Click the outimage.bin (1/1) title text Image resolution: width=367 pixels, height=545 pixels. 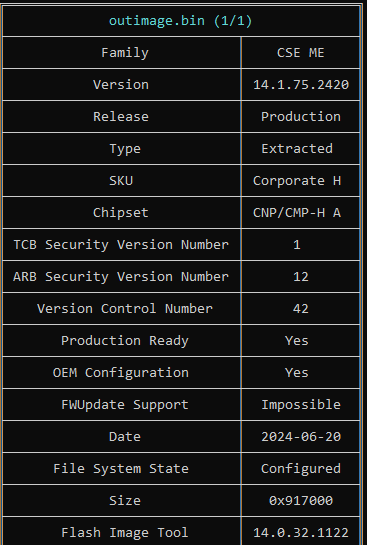pyautogui.click(x=180, y=21)
